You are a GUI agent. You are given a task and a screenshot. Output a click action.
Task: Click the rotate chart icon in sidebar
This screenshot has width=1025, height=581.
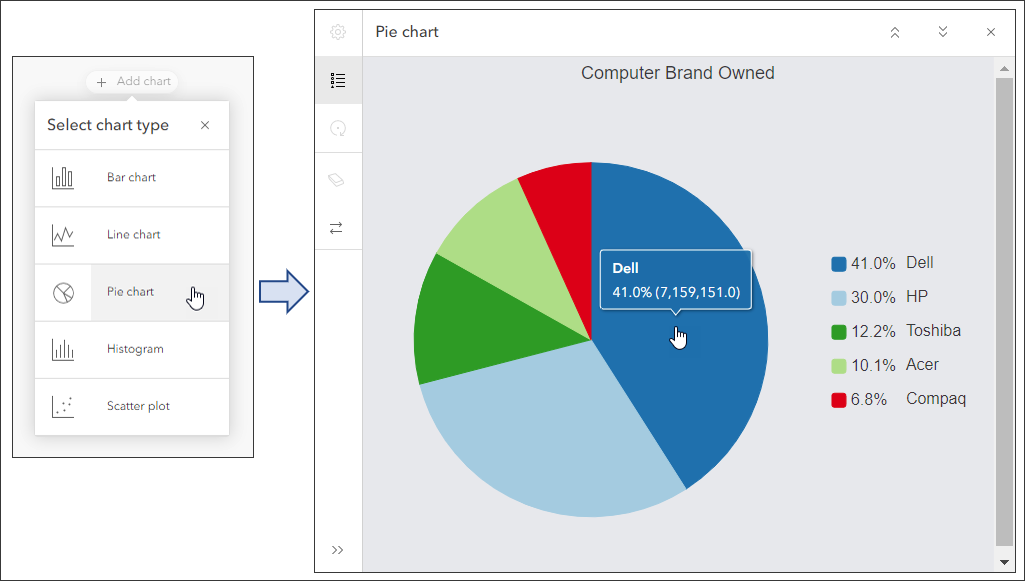pos(338,129)
